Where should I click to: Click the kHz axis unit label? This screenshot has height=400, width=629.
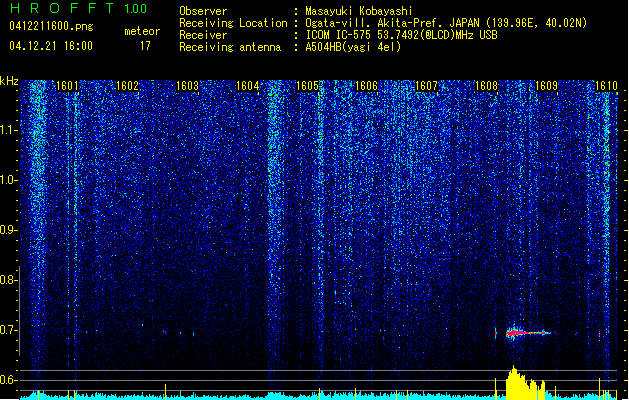[9, 81]
